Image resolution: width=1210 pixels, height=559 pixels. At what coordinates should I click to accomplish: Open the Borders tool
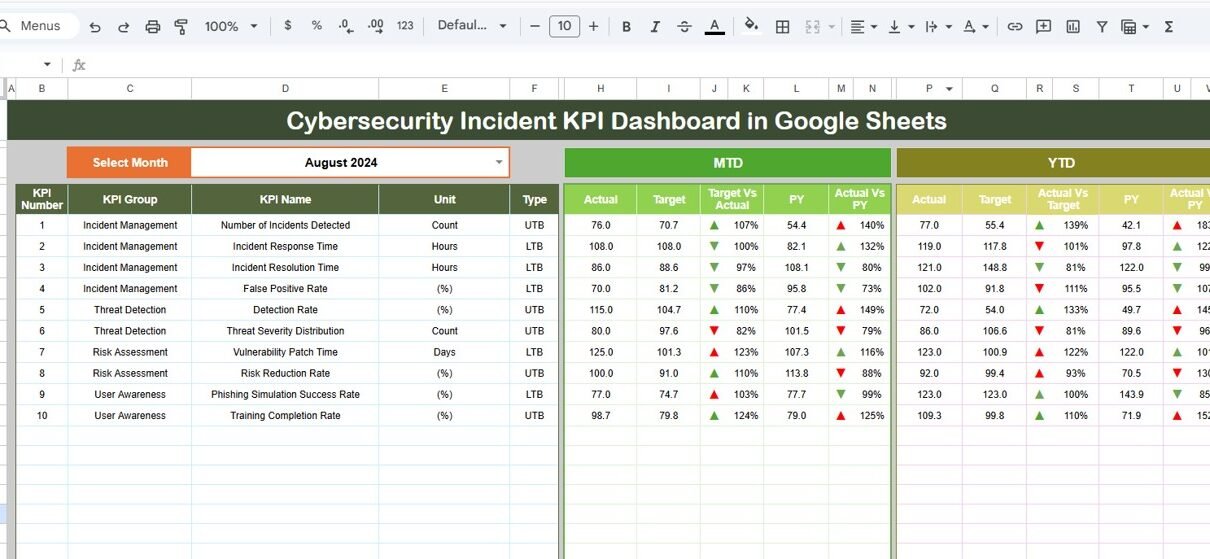pyautogui.click(x=783, y=27)
